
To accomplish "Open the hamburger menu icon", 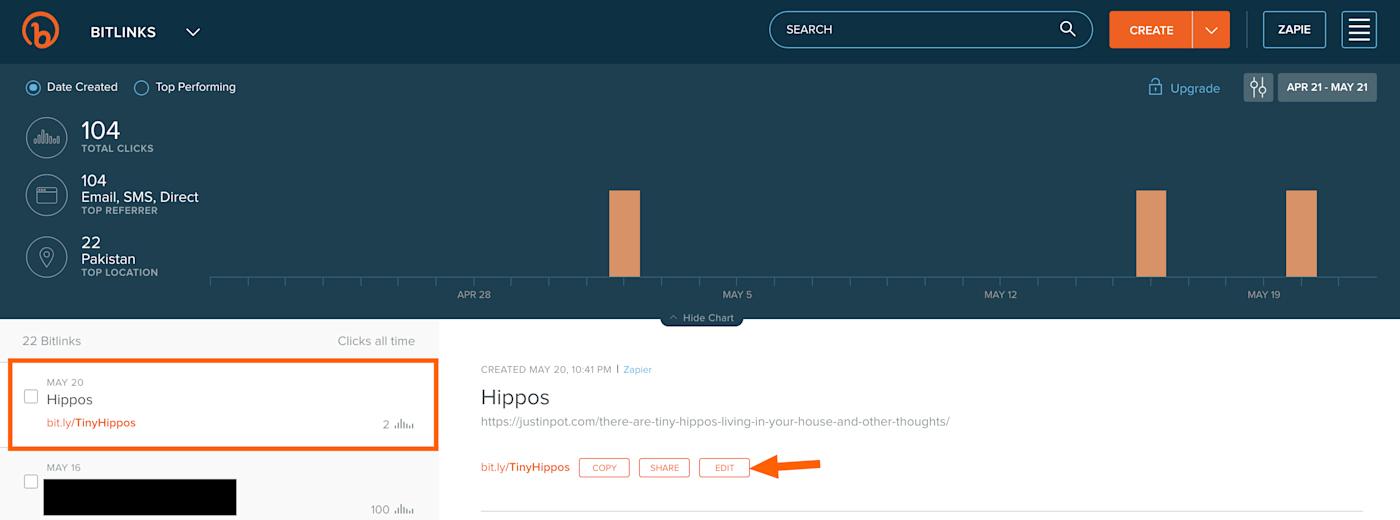I will click(x=1359, y=30).
